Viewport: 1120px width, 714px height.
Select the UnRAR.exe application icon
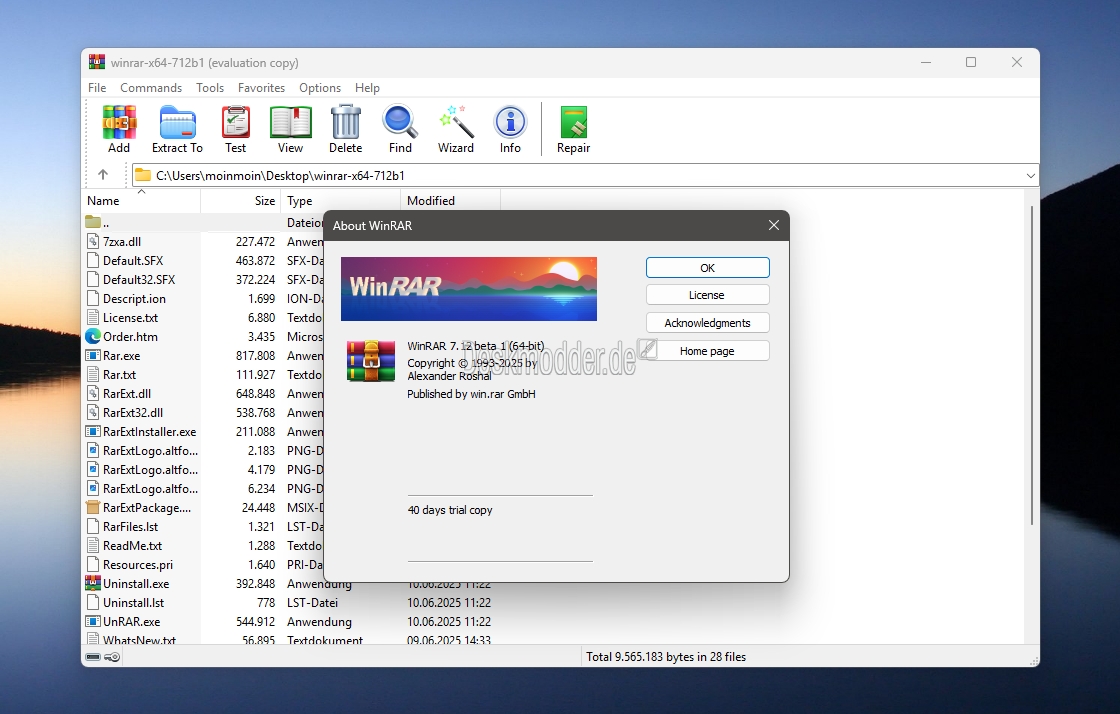pos(93,621)
